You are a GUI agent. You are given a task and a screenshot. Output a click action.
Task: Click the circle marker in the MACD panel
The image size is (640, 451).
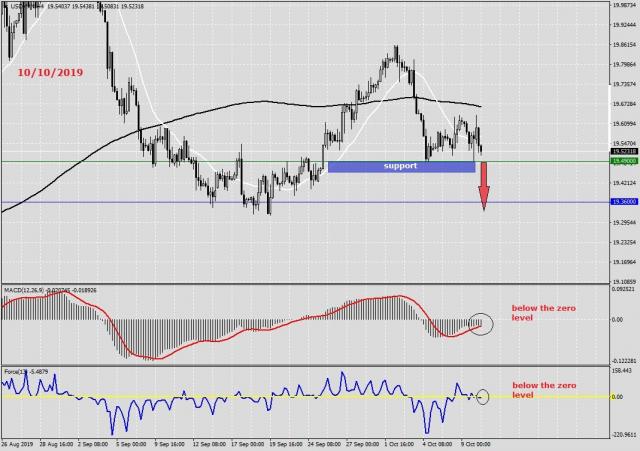coord(481,324)
